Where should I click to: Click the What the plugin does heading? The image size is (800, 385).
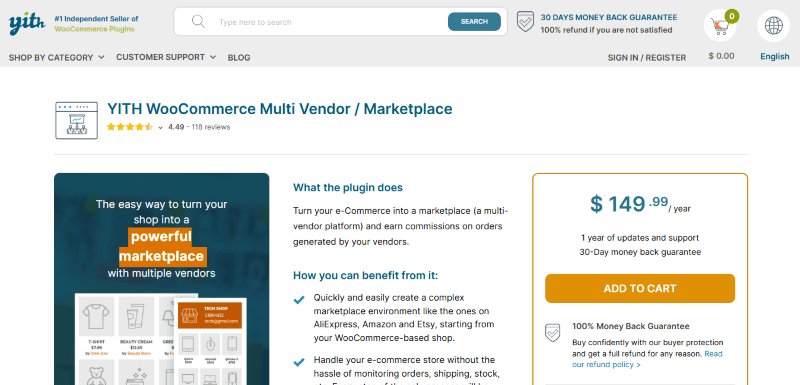[x=348, y=188]
